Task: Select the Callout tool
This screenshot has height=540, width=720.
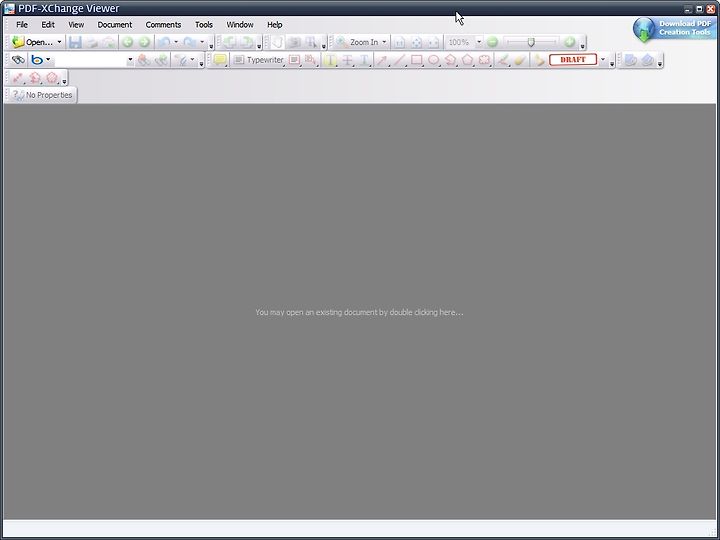Action: point(311,60)
